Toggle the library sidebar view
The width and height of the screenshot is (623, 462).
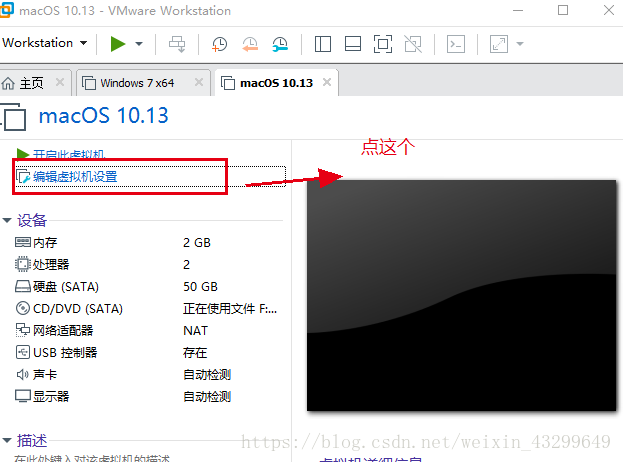pyautogui.click(x=323, y=44)
